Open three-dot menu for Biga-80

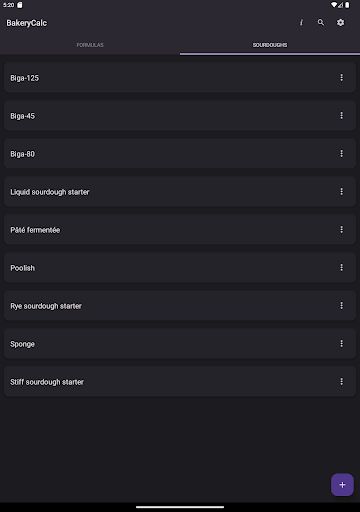coord(341,154)
